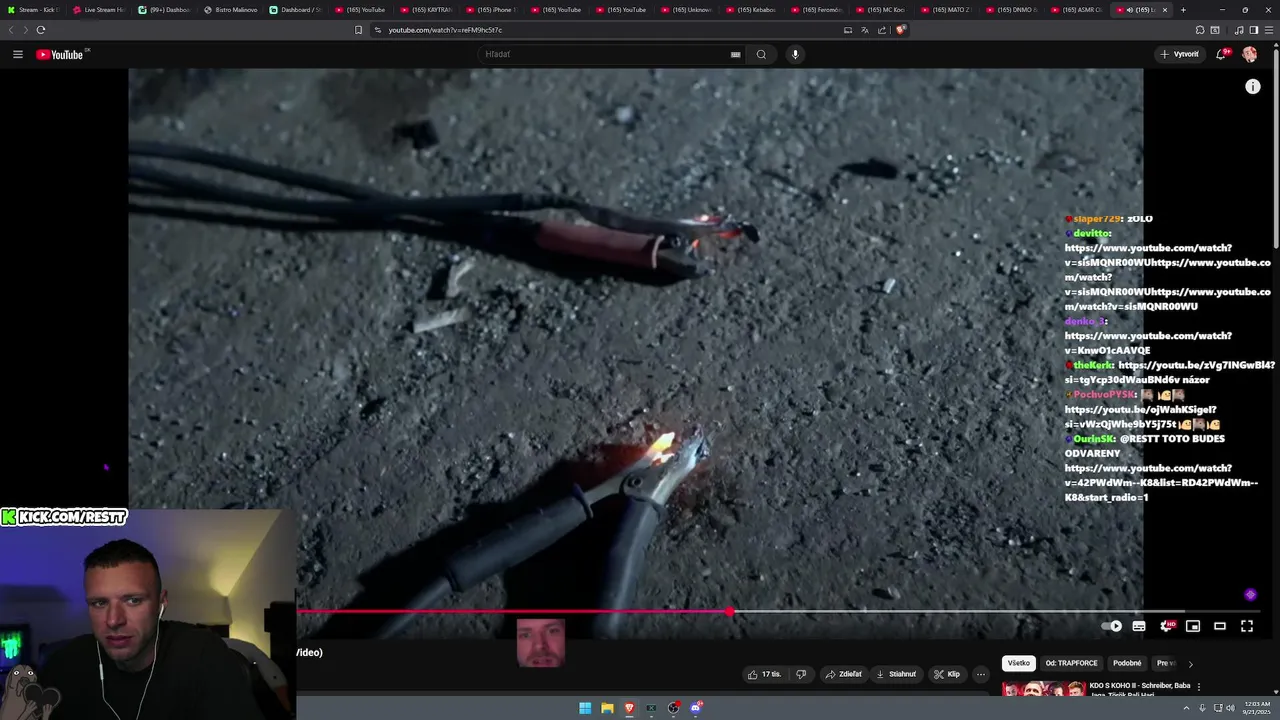Switch to theater mode
The width and height of the screenshot is (1280, 720).
pos(1220,626)
